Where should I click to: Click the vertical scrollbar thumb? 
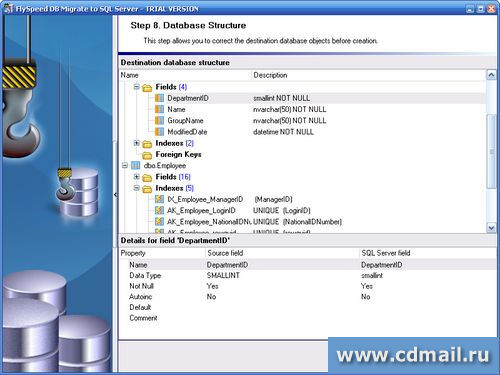coord(491,151)
